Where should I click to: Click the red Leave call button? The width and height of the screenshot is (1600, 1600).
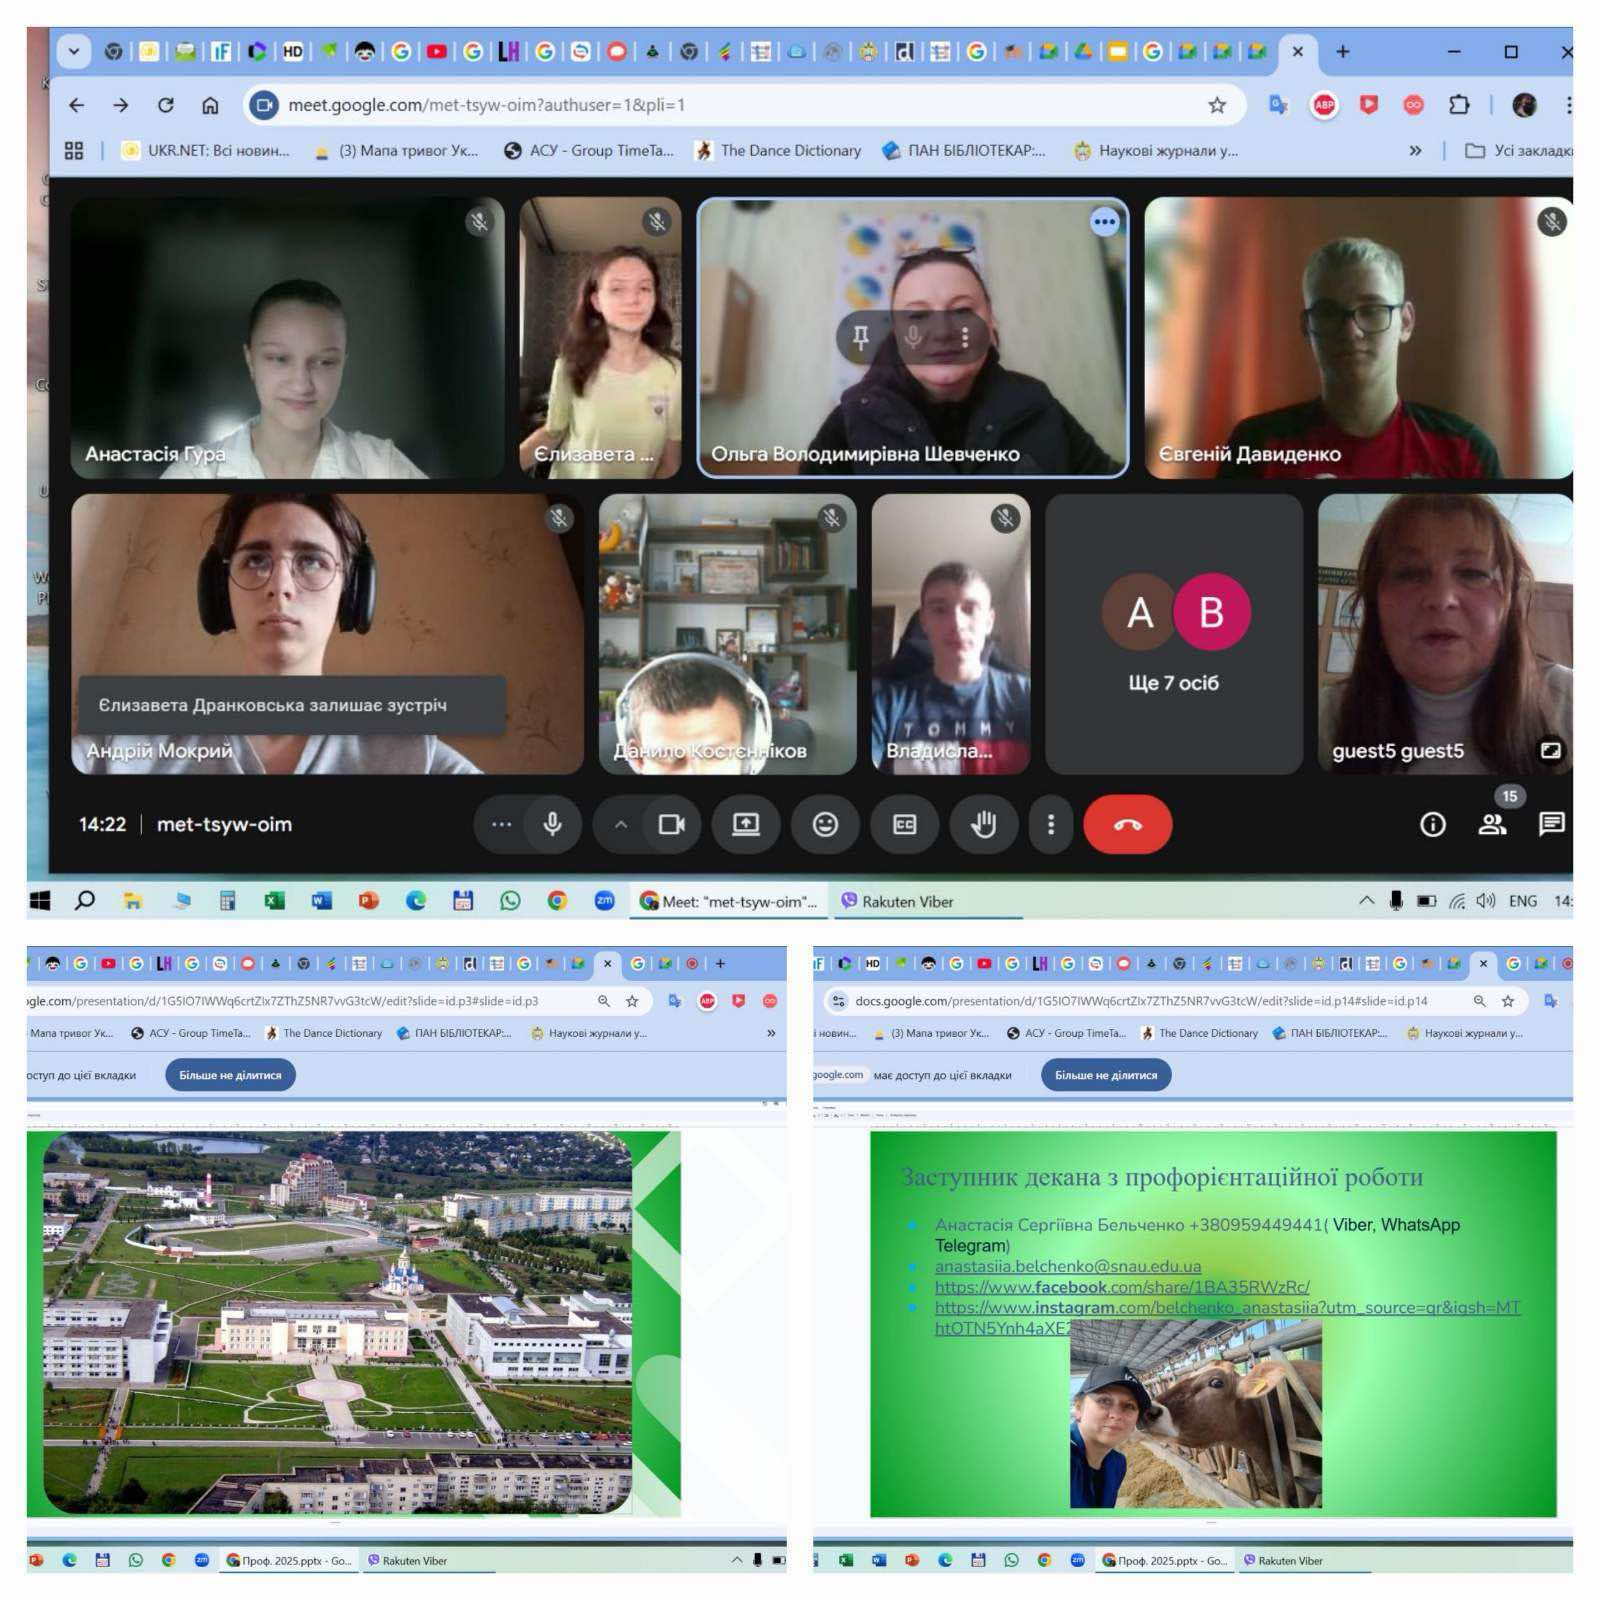(1127, 824)
